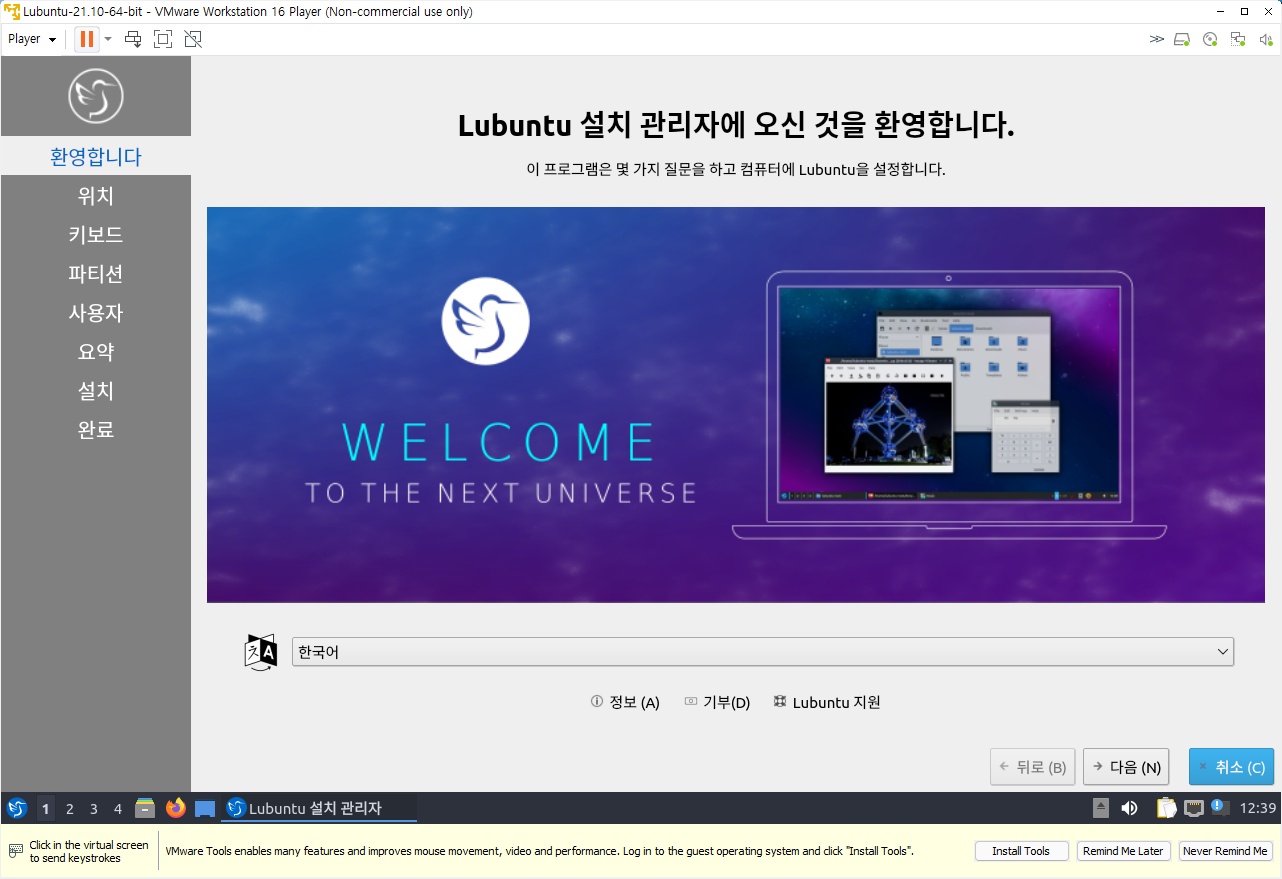
Task: Select the 파티션 step in sidebar
Action: [x=96, y=274]
